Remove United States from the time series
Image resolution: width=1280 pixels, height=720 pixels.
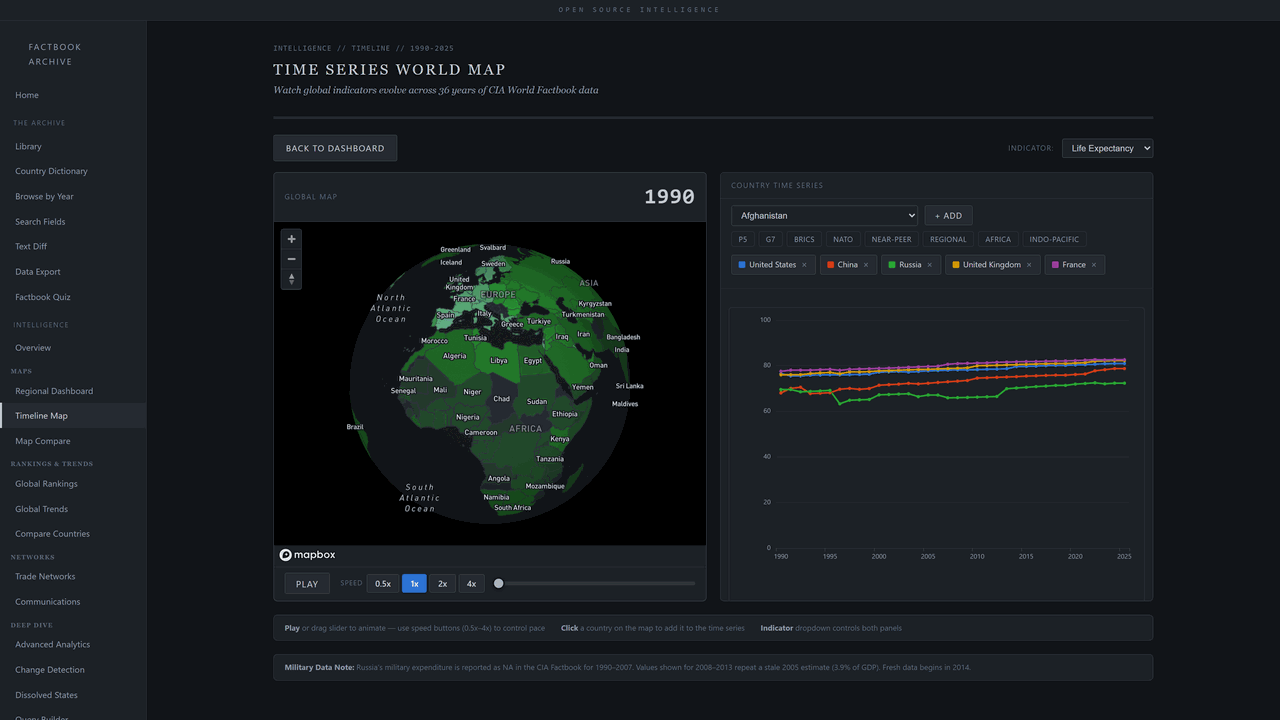click(804, 265)
